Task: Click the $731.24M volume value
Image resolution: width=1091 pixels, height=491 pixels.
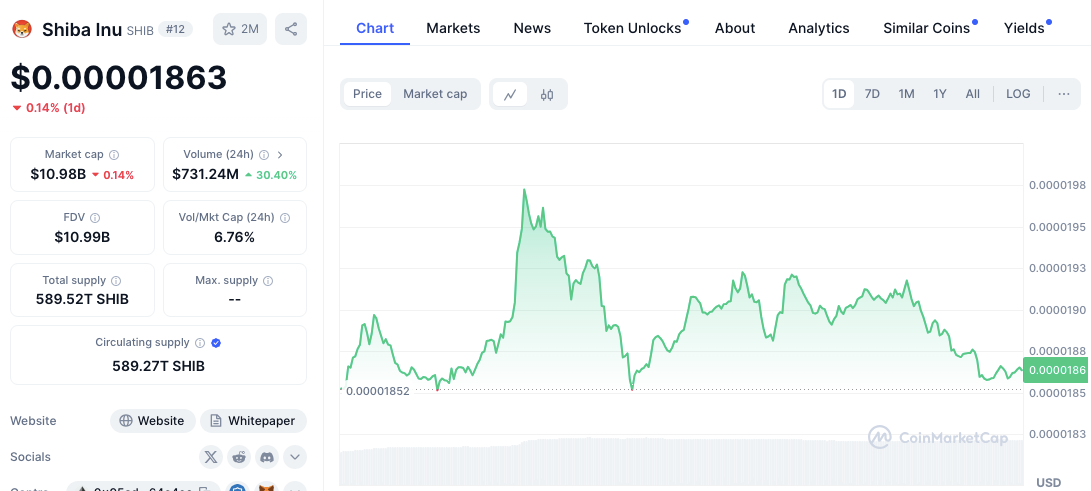Action: (x=205, y=175)
